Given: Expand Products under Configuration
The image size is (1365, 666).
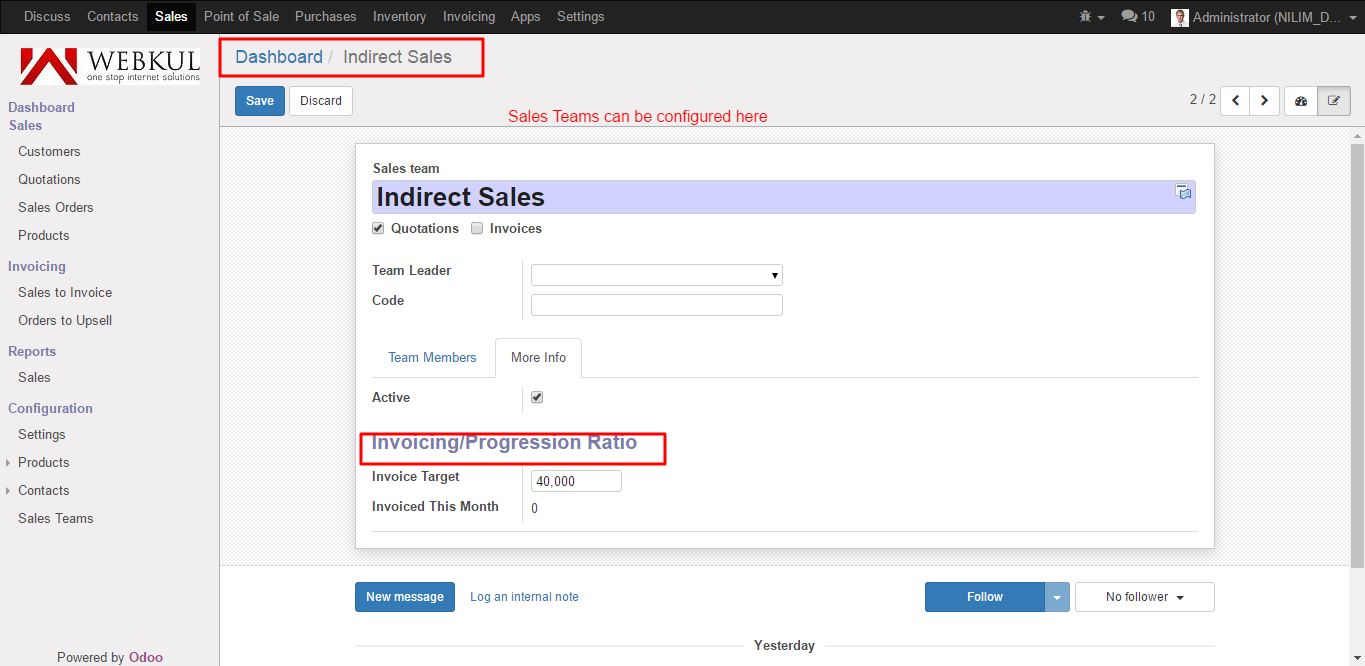Looking at the screenshot, I should (9, 463).
